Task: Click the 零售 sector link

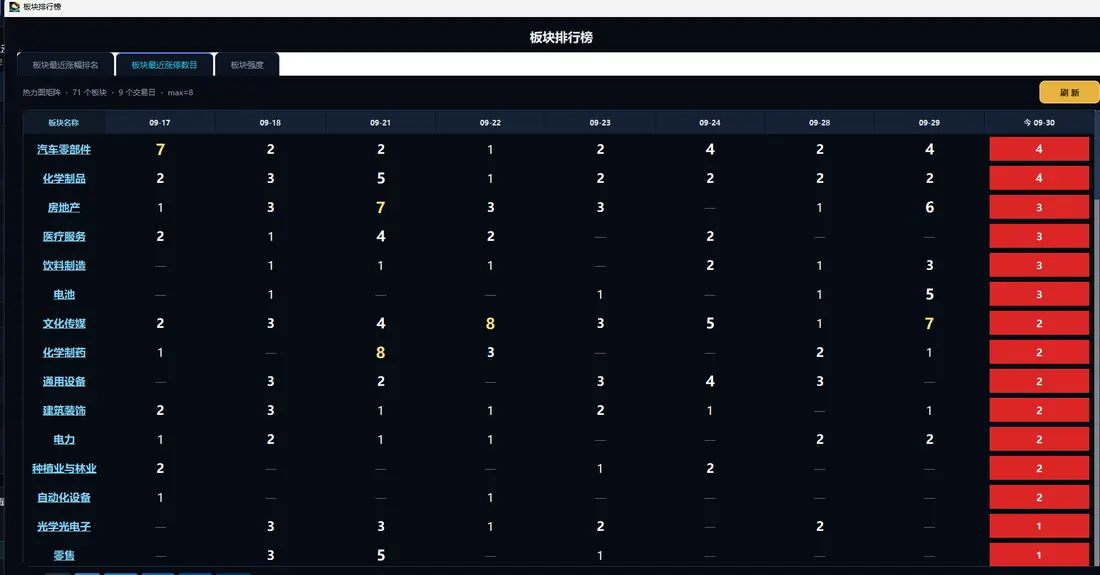Action: click(x=64, y=555)
